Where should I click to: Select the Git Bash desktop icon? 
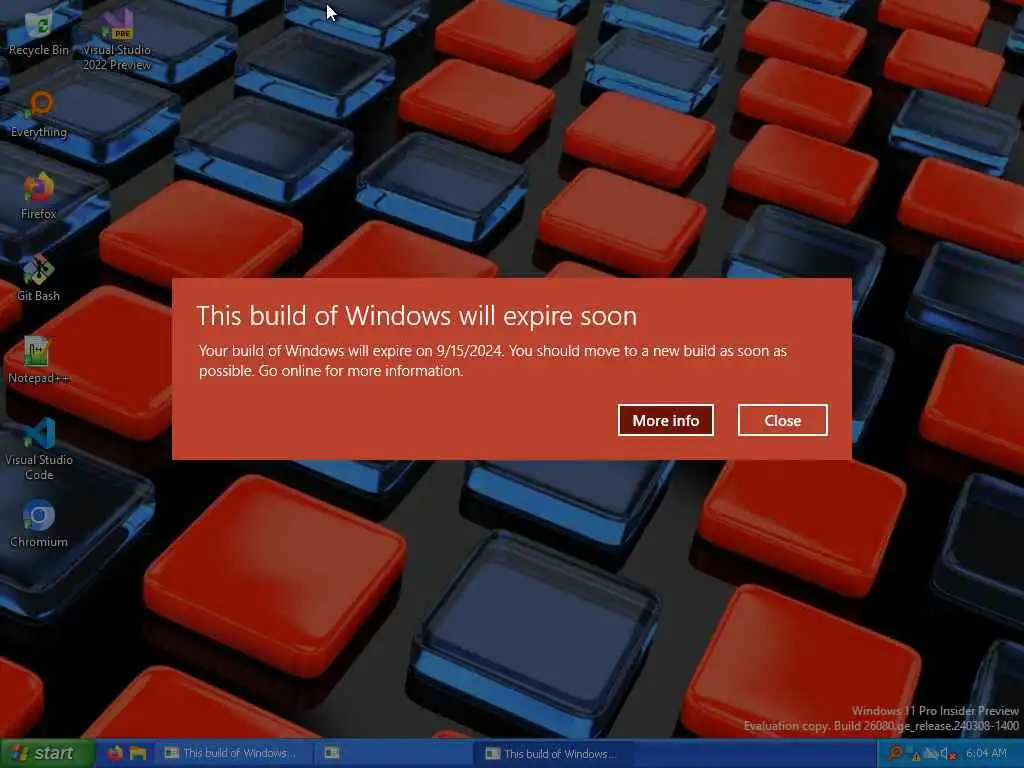pos(39,278)
